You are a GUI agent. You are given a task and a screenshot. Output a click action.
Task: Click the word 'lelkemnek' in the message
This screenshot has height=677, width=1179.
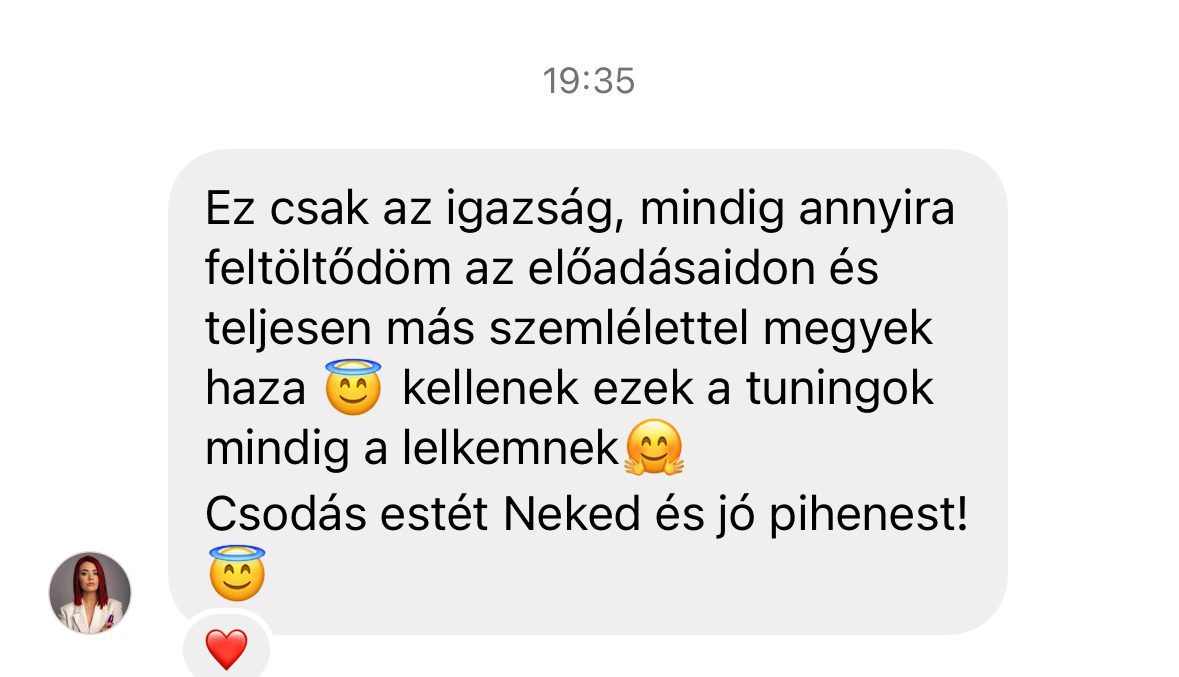(x=510, y=448)
